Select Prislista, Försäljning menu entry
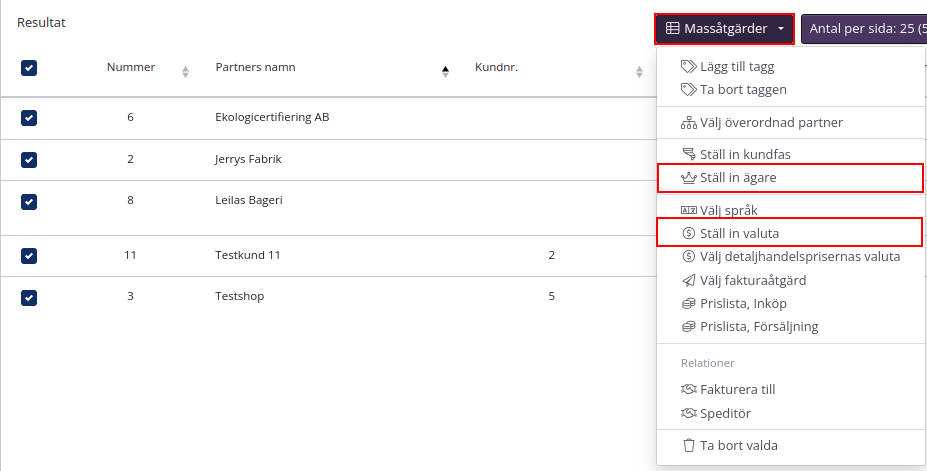This screenshot has width=927, height=471. 759,327
